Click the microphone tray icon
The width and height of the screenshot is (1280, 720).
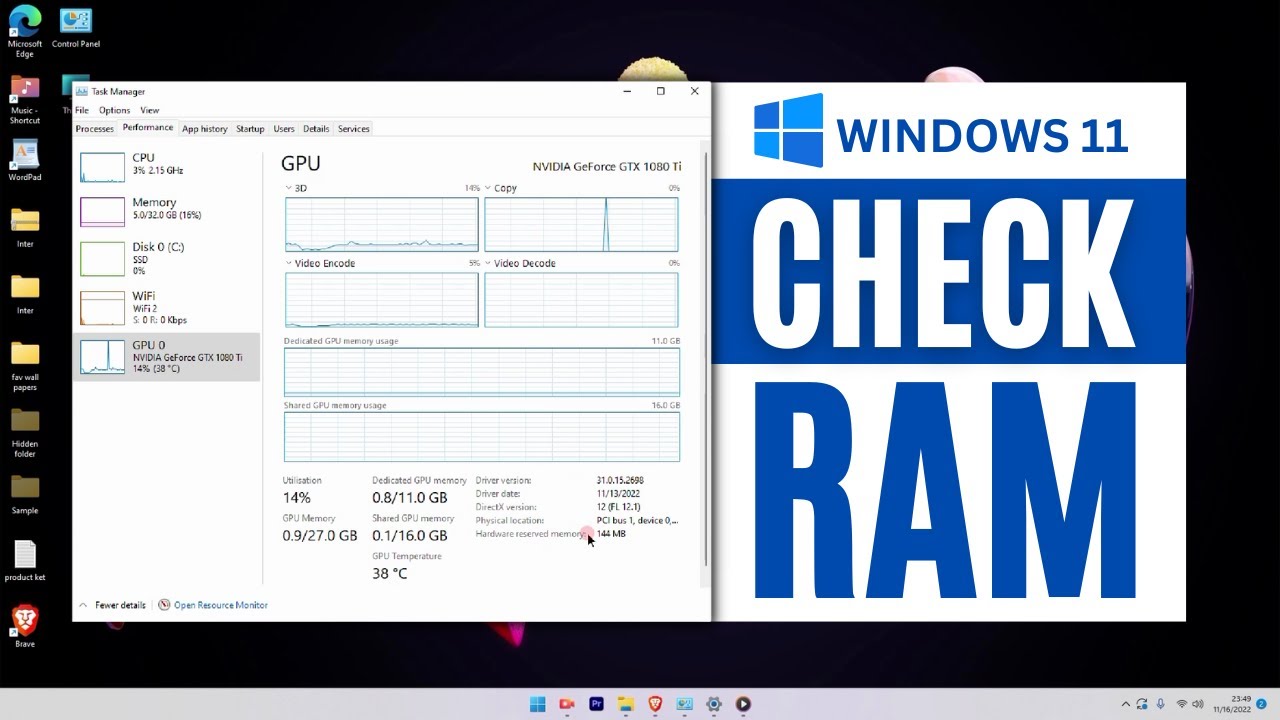(1160, 704)
